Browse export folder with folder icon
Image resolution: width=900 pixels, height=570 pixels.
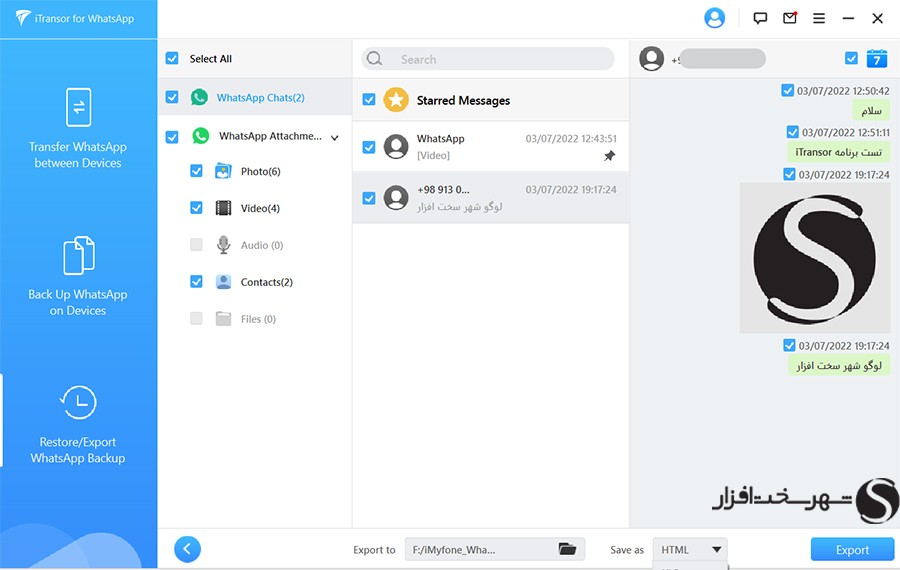click(567, 549)
